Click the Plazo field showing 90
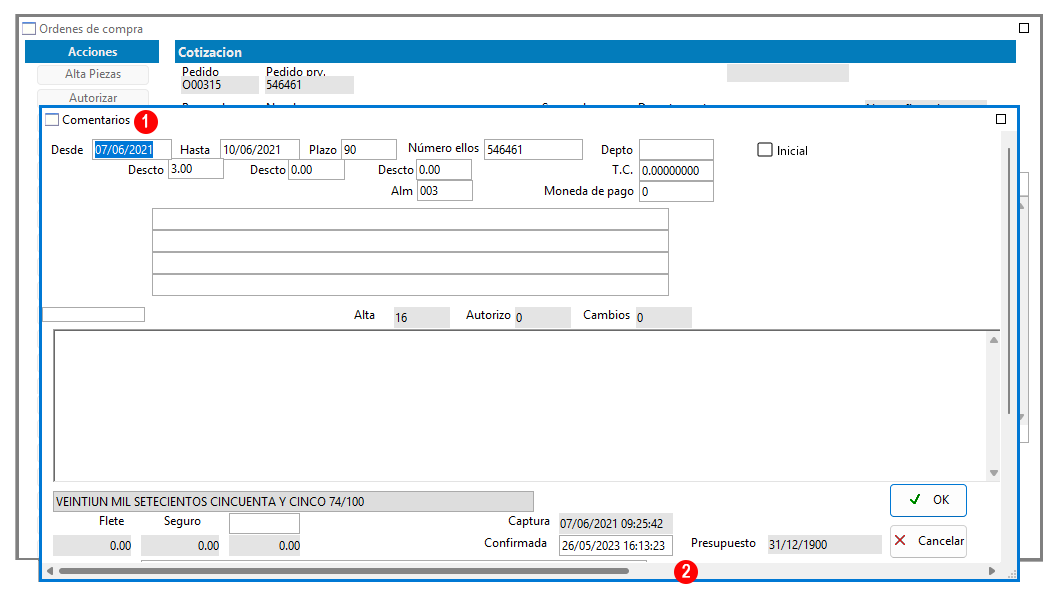1057x597 pixels. (369, 150)
